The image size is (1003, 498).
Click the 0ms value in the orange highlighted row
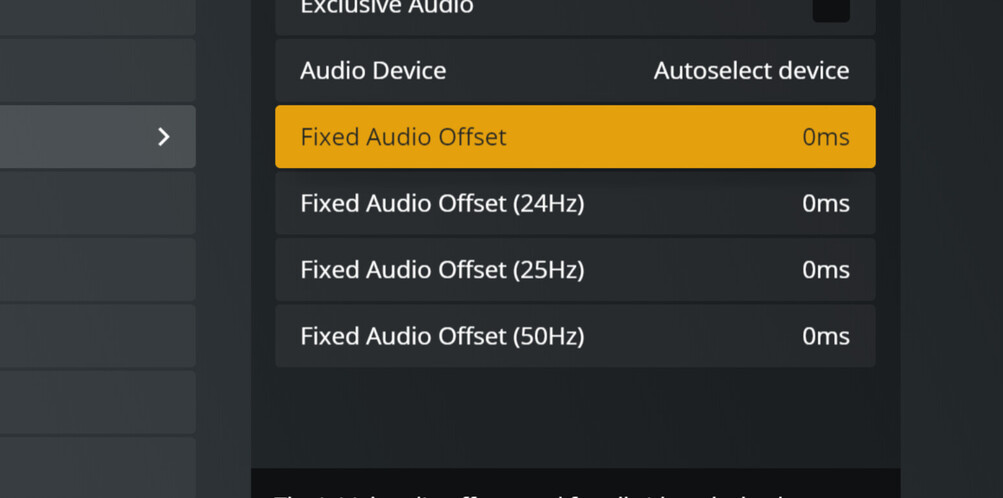(x=825, y=137)
